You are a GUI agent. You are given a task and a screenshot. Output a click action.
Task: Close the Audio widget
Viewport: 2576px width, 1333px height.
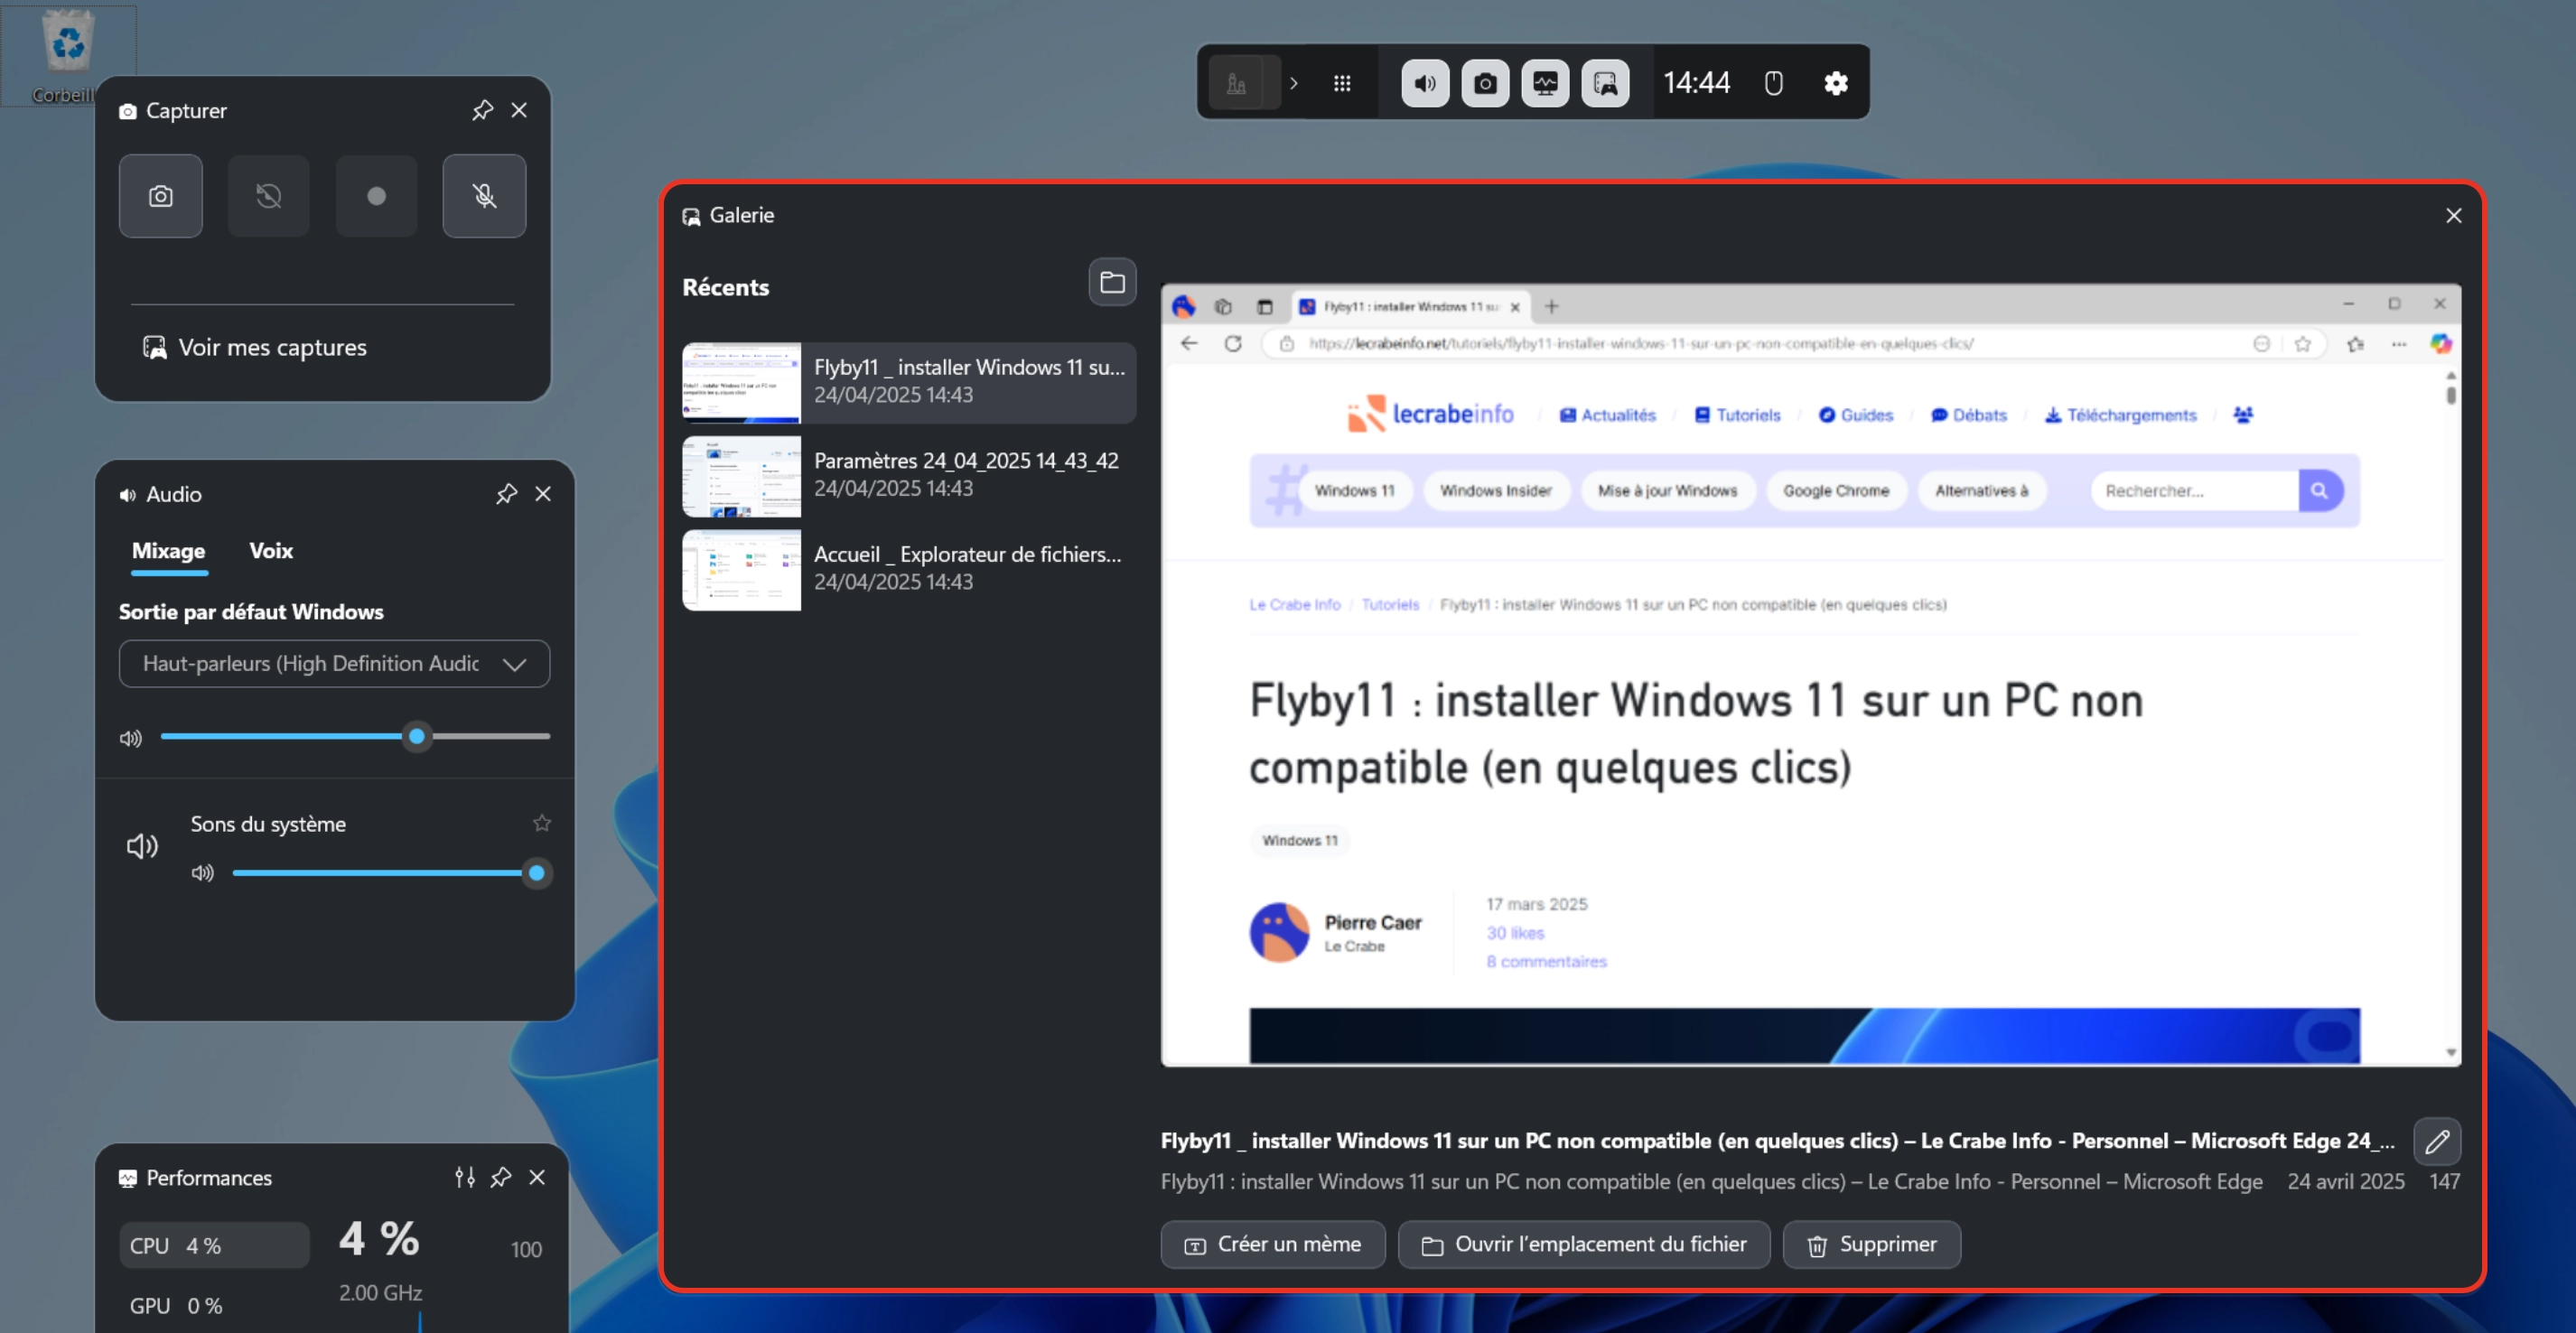pyautogui.click(x=543, y=494)
